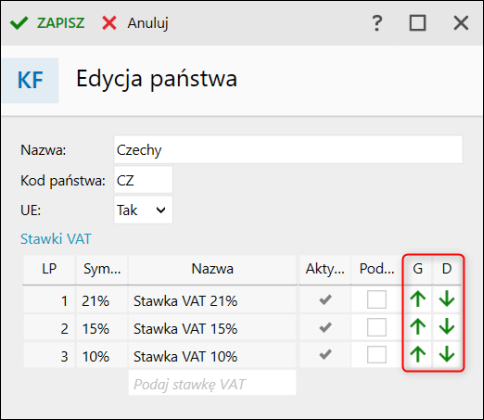The height and width of the screenshot is (420, 484).
Task: Select the Stawka VAT 15% name cell
Action: click(x=212, y=328)
